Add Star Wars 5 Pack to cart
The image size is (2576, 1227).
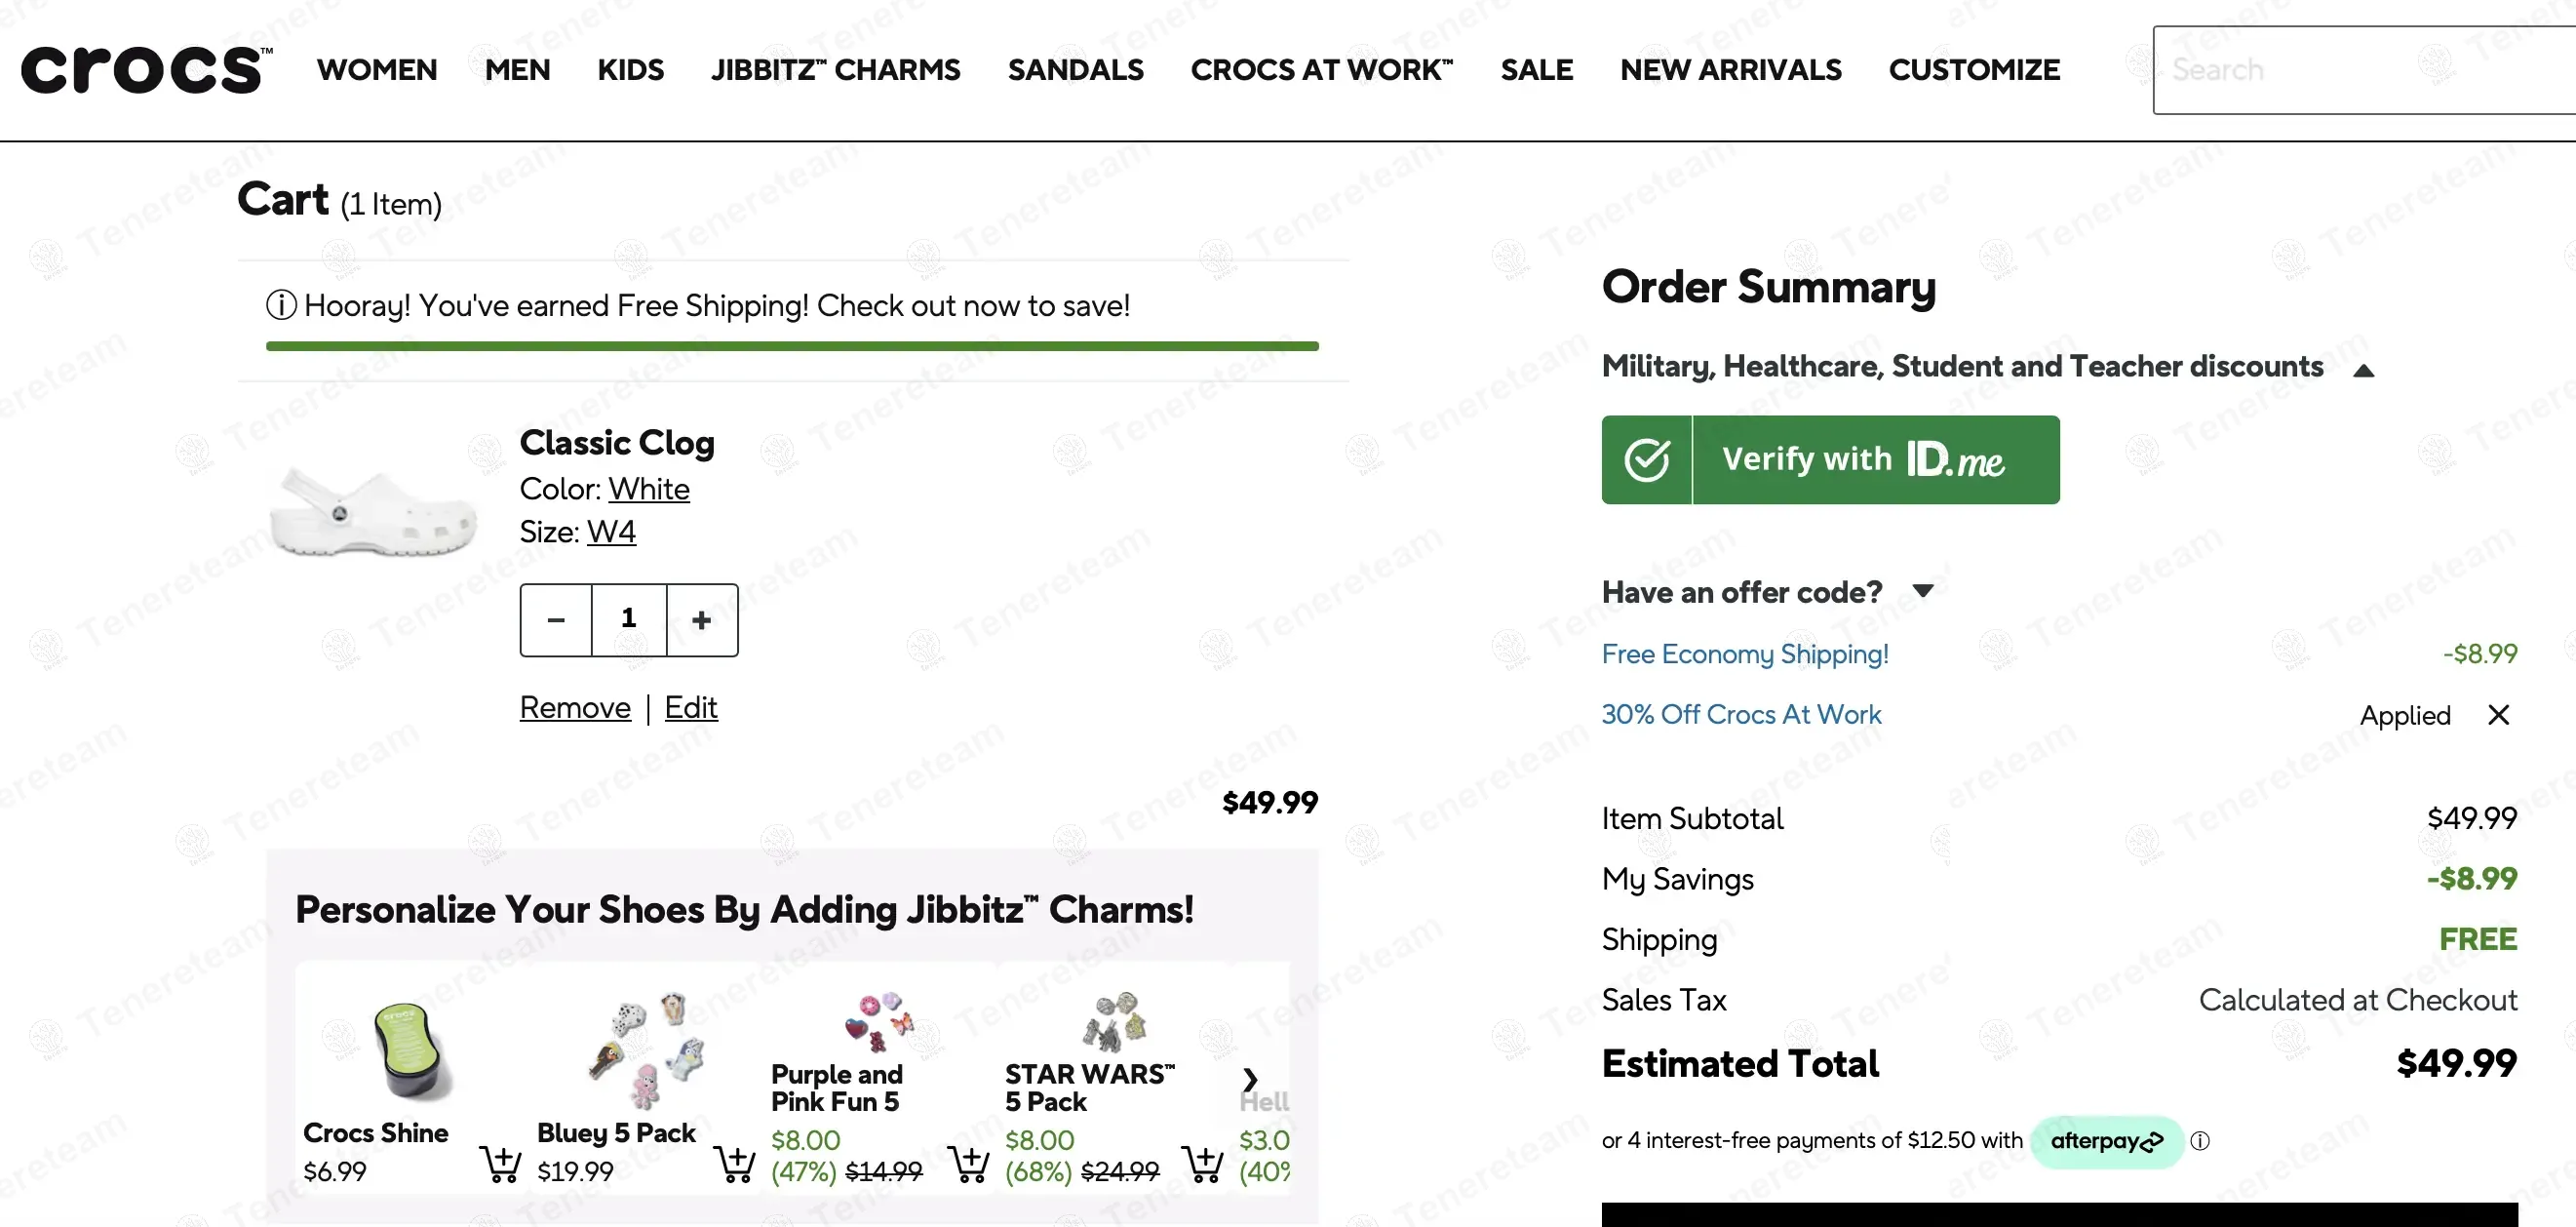1202,1163
